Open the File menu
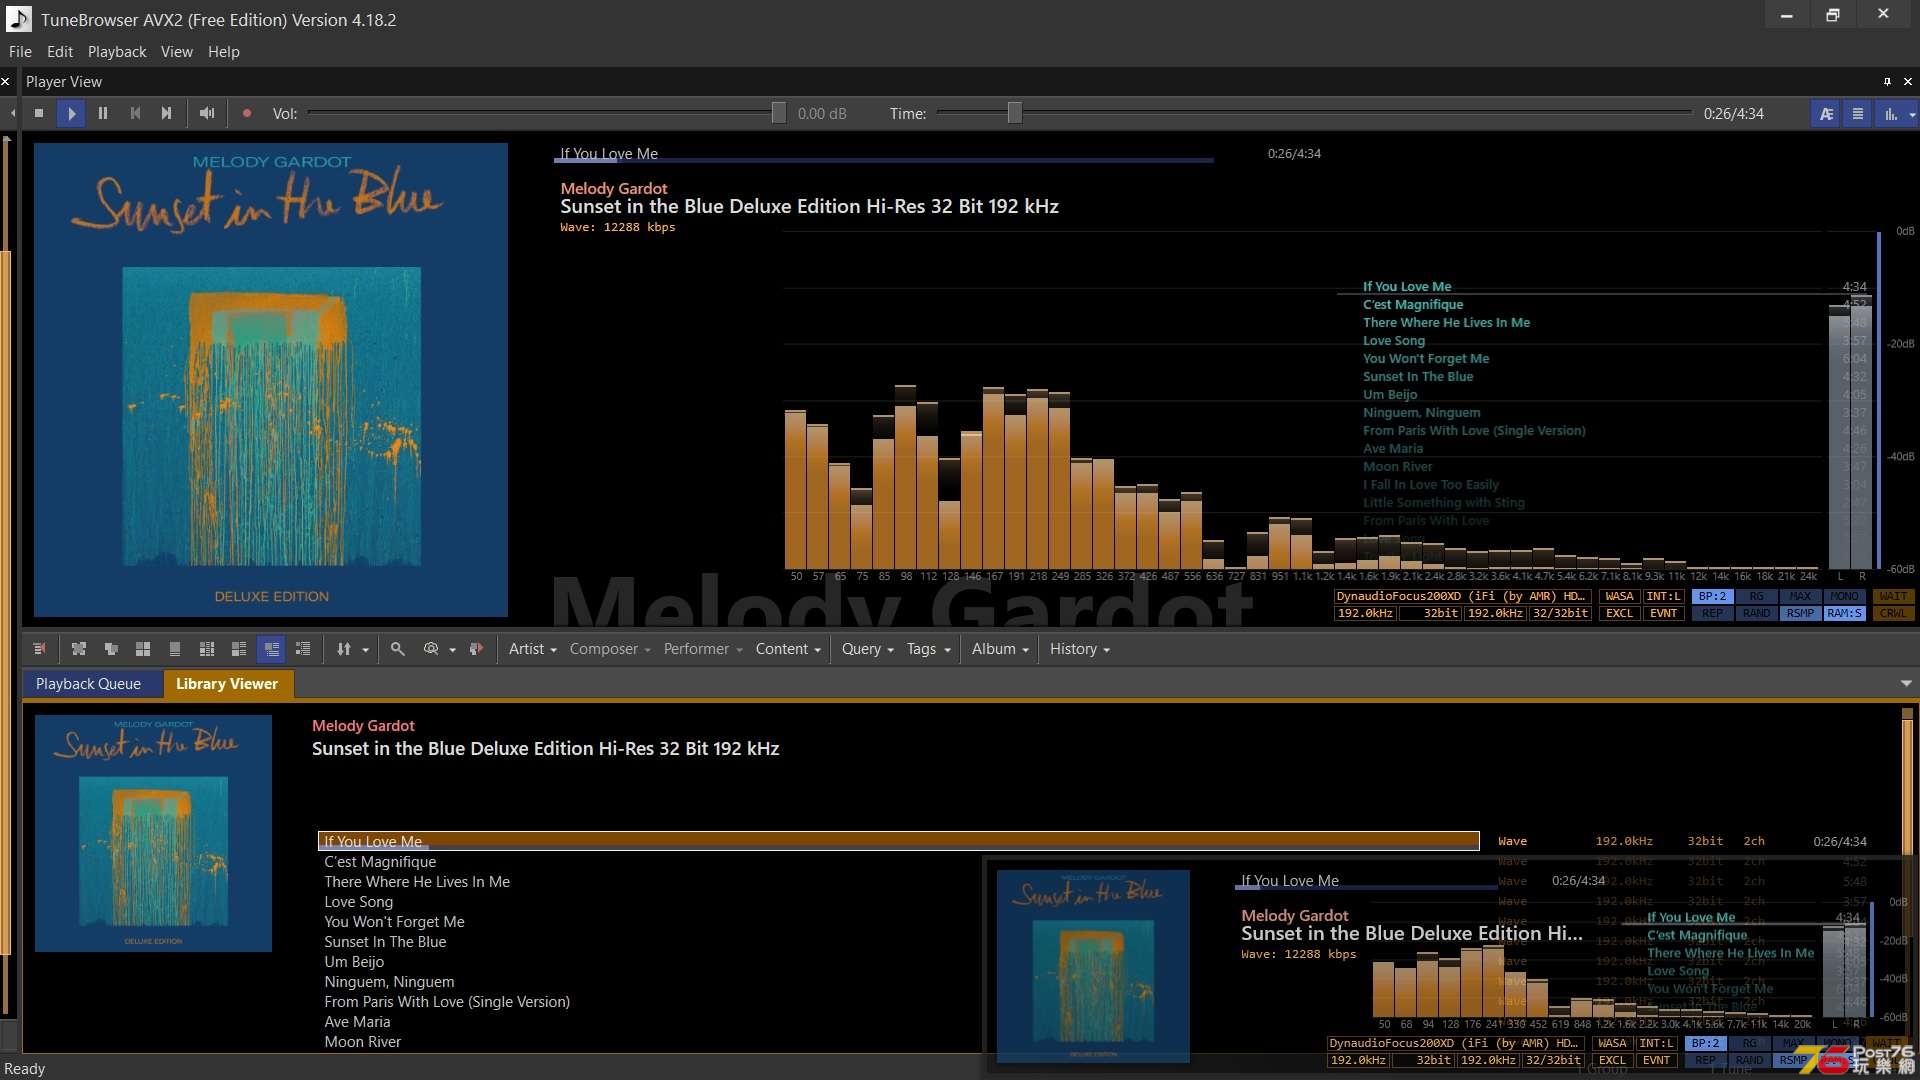 pyautogui.click(x=20, y=52)
